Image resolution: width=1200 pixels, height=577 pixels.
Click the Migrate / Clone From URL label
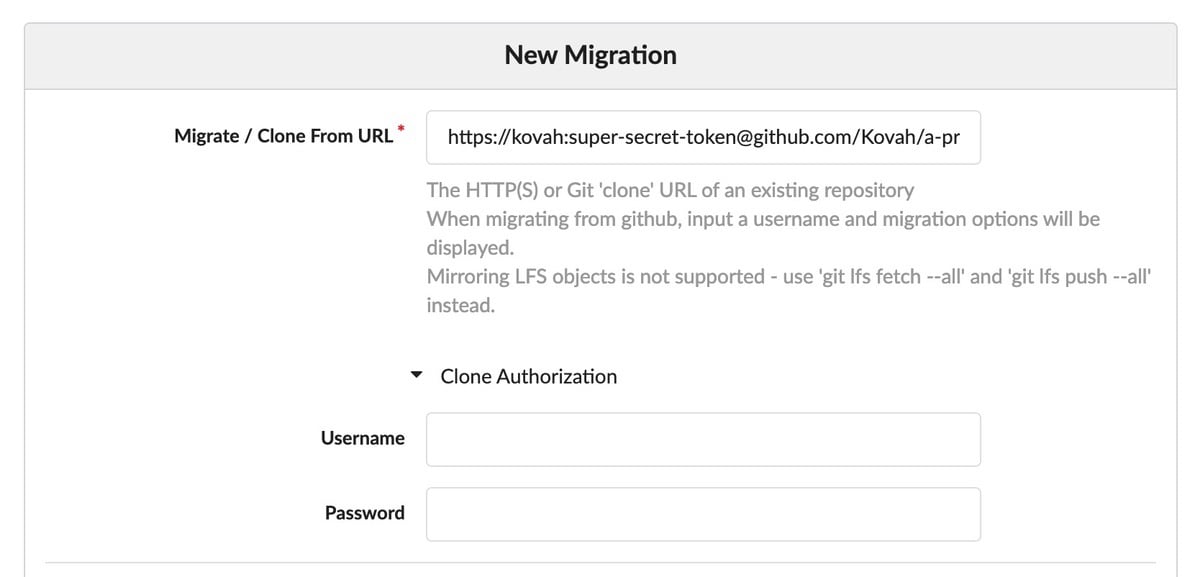point(284,136)
